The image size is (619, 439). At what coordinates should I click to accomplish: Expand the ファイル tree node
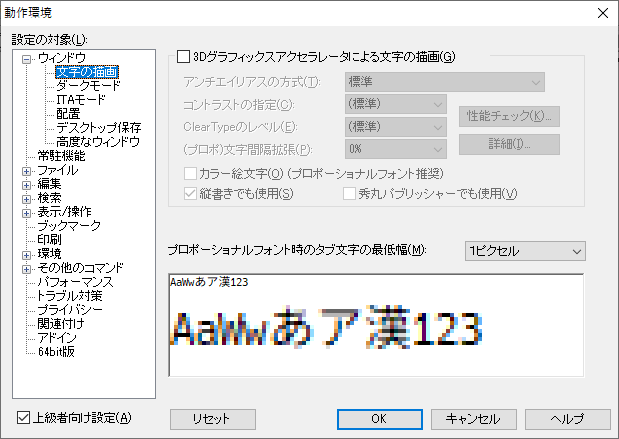27,170
